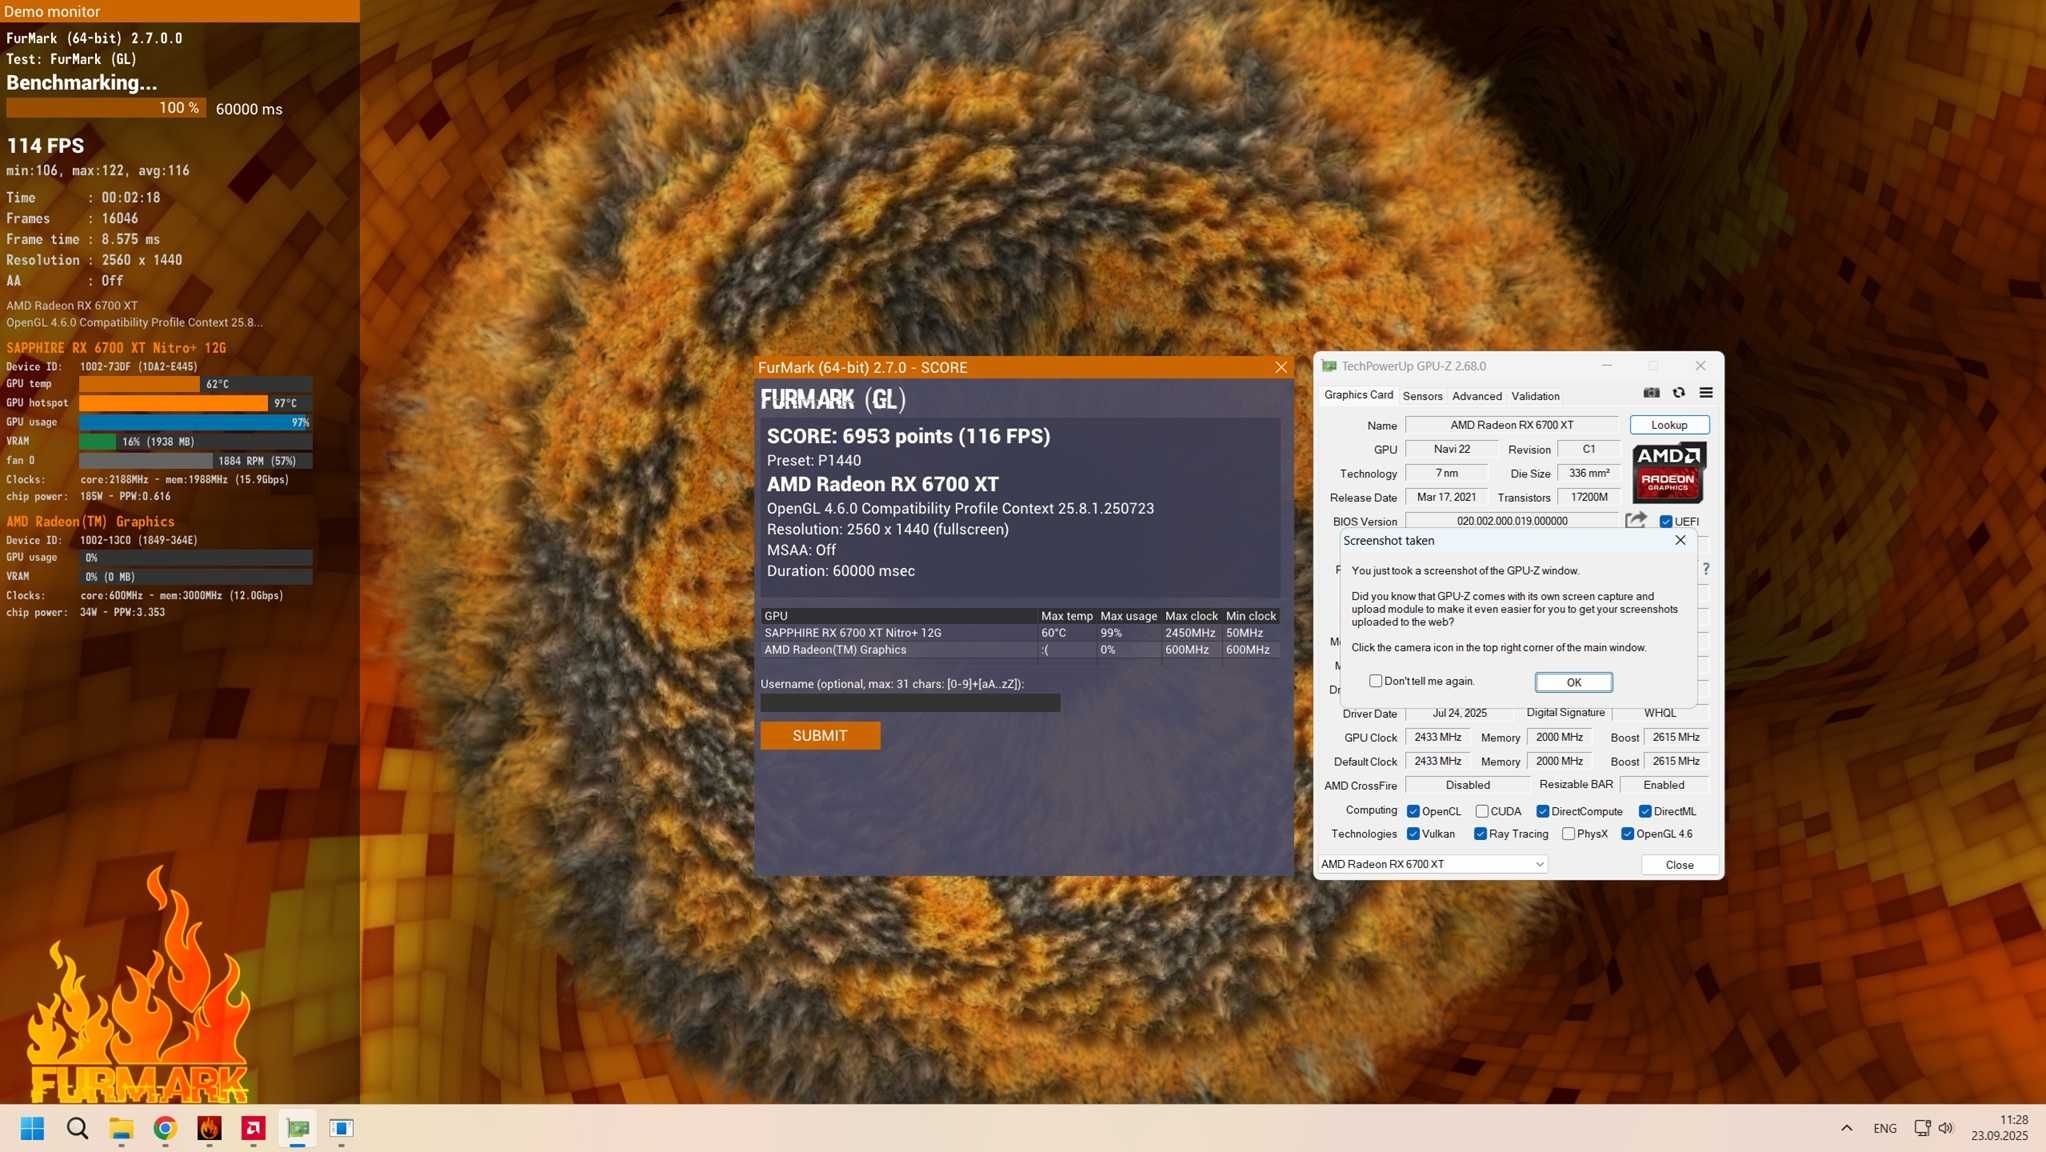Click the GPU Clock 2433 MHz field
This screenshot has height=1152, width=2046.
coord(1438,737)
